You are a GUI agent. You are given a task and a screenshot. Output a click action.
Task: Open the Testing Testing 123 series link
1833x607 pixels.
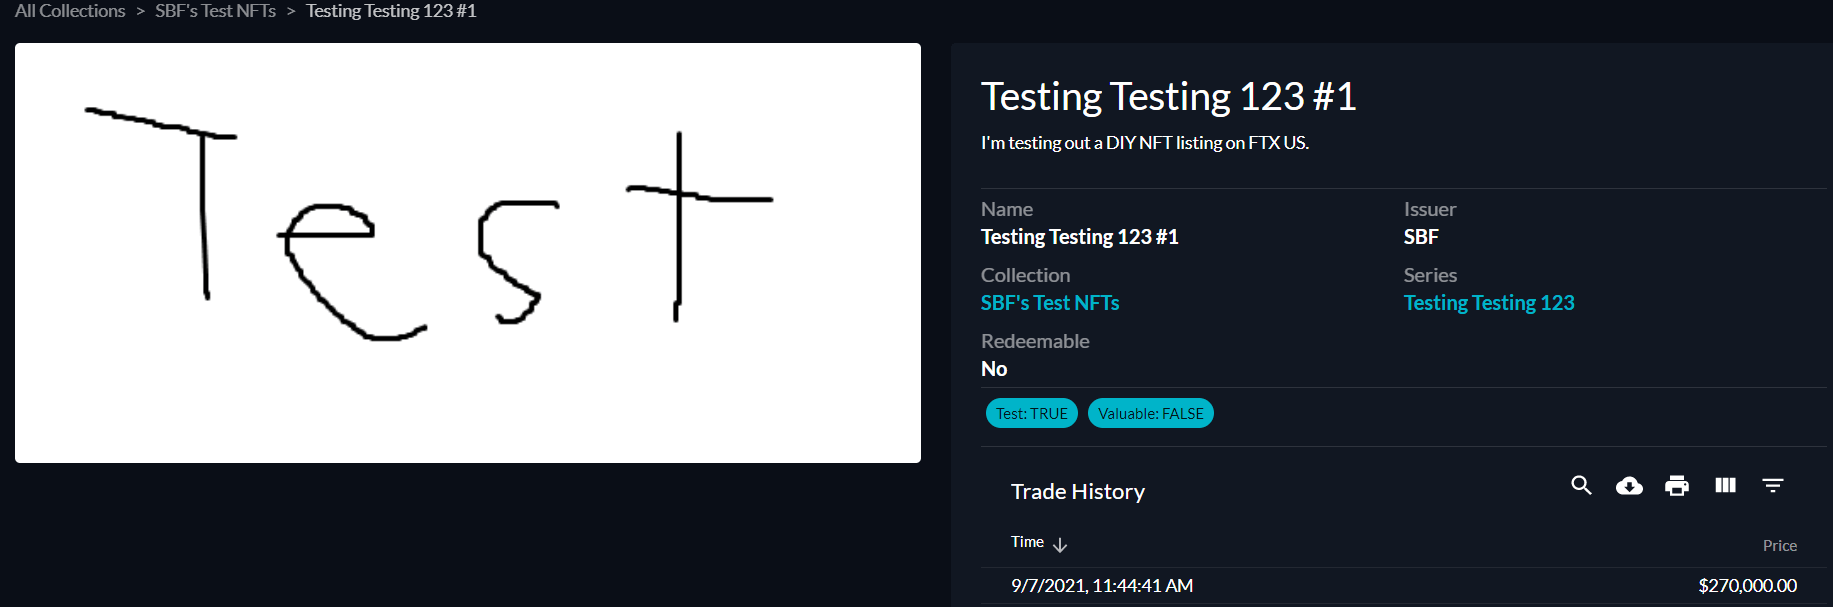tap(1488, 303)
